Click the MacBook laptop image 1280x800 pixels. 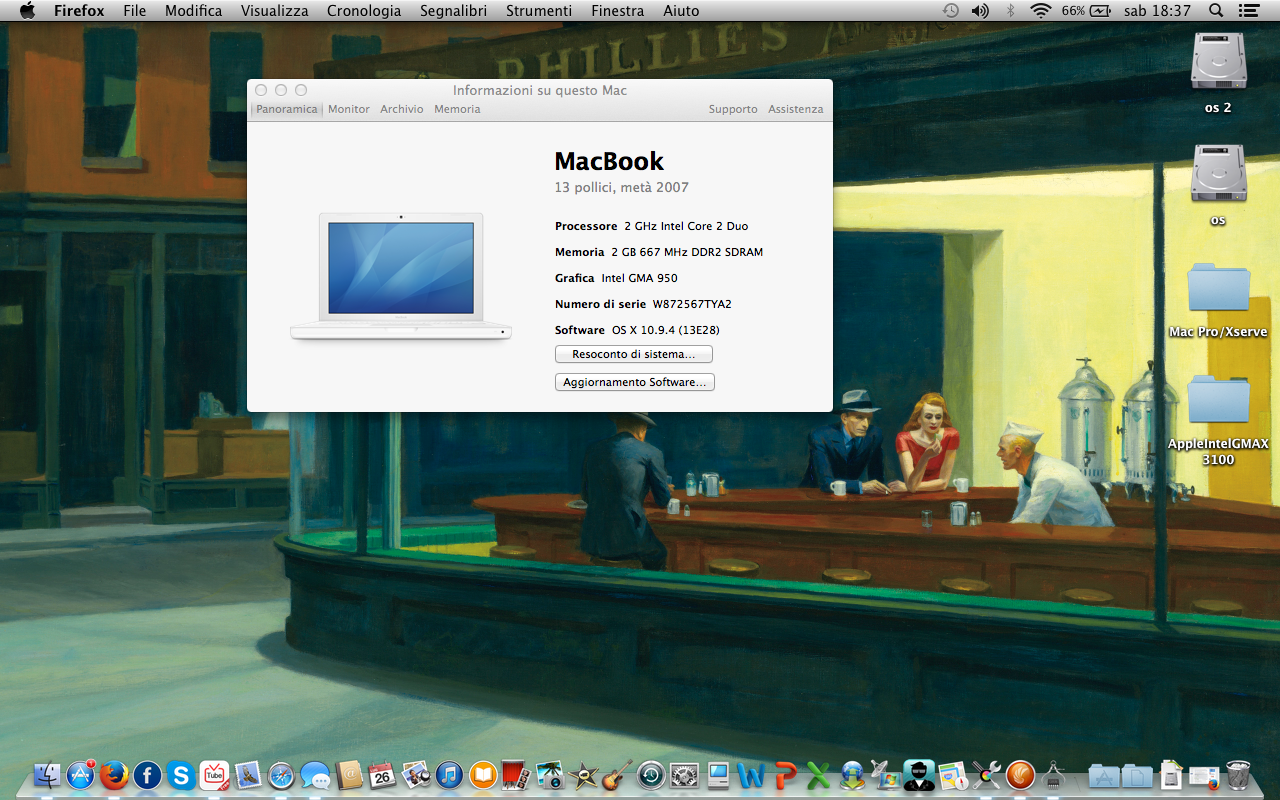(x=401, y=276)
